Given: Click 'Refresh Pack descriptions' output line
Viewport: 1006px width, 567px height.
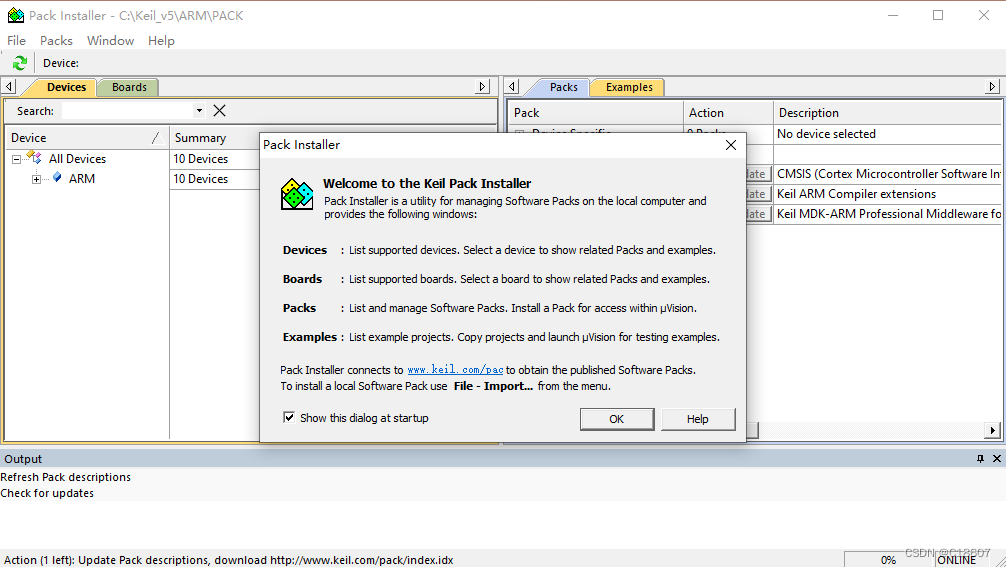Looking at the screenshot, I should click(65, 477).
